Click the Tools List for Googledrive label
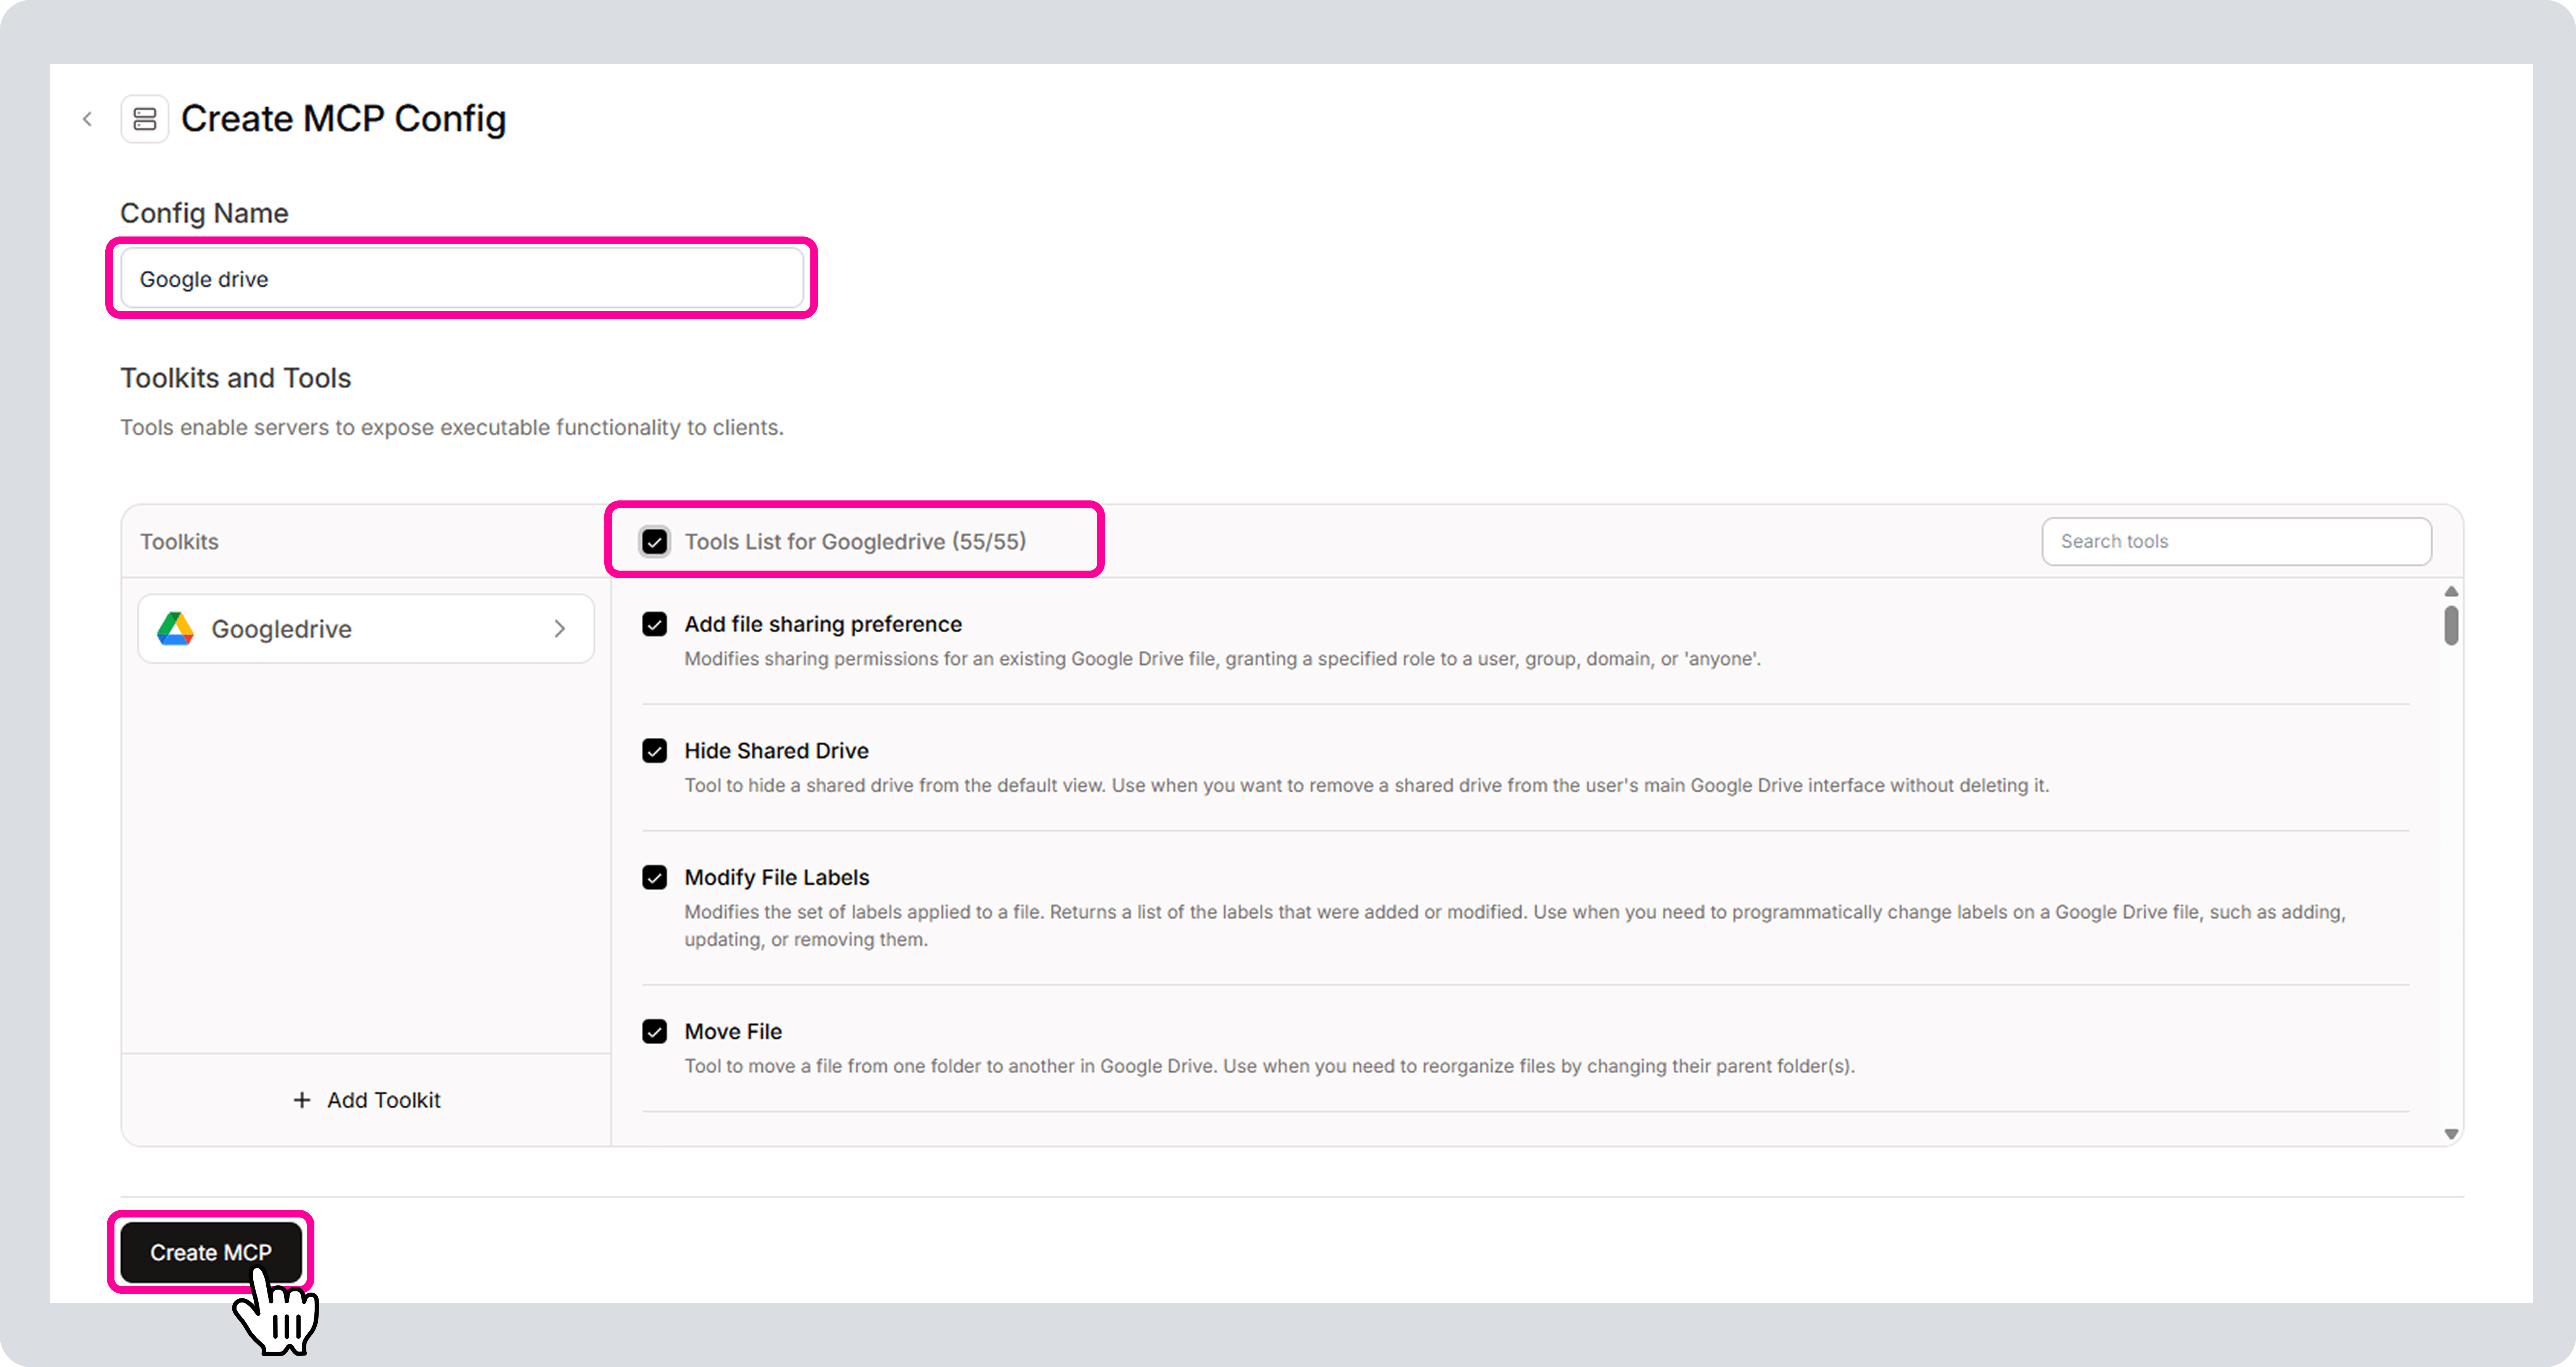 point(855,542)
